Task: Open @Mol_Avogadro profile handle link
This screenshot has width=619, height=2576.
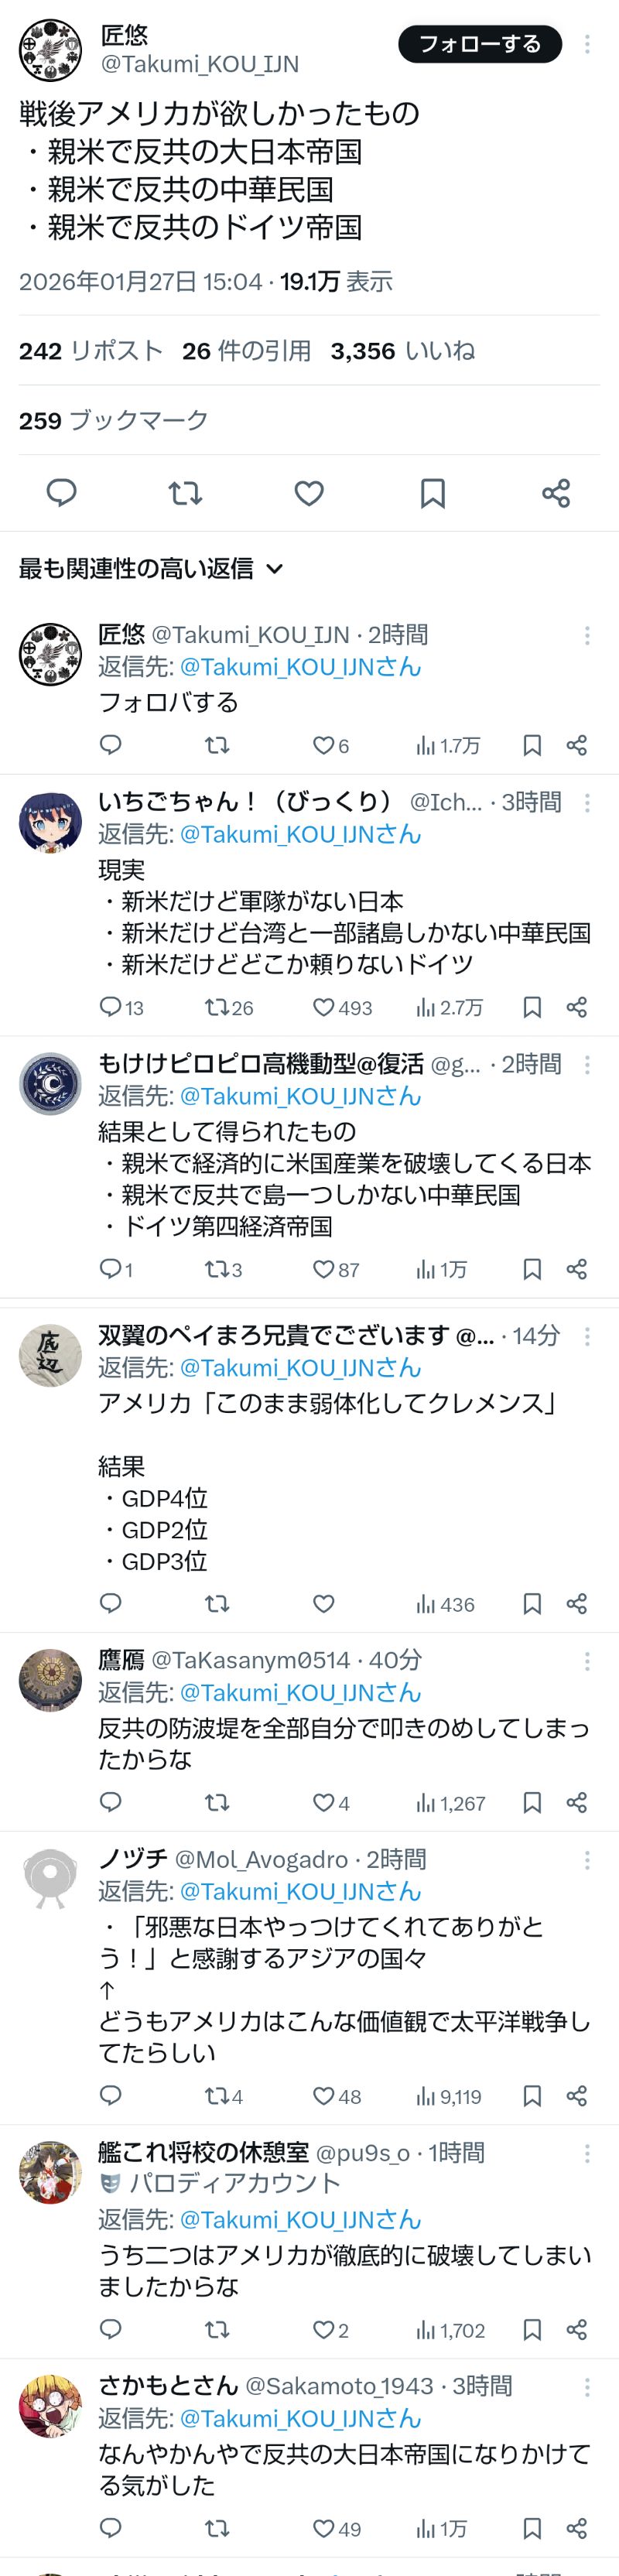Action: click(x=261, y=1859)
